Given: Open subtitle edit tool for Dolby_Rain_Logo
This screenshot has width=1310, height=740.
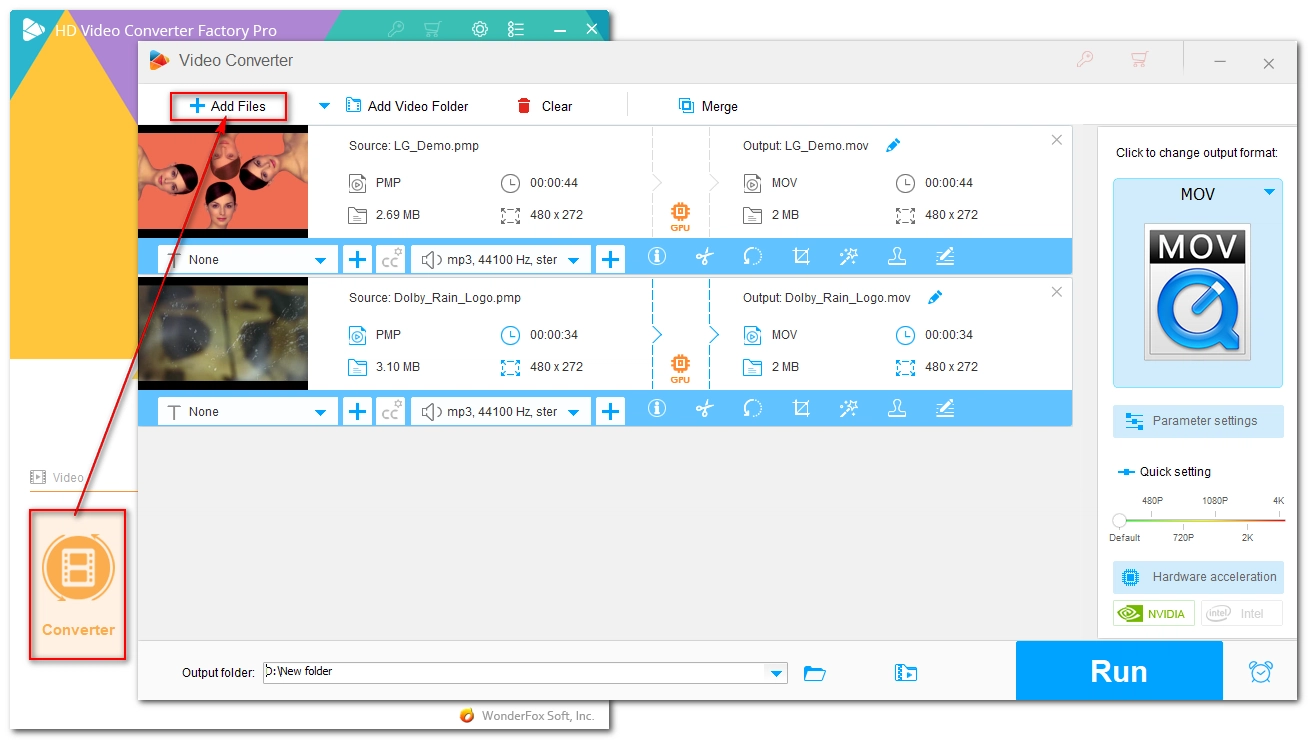Looking at the screenshot, I should point(945,409).
